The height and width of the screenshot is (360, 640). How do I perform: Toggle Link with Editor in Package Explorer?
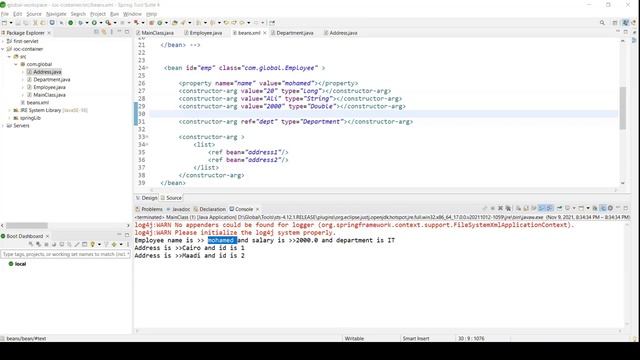click(x=104, y=32)
